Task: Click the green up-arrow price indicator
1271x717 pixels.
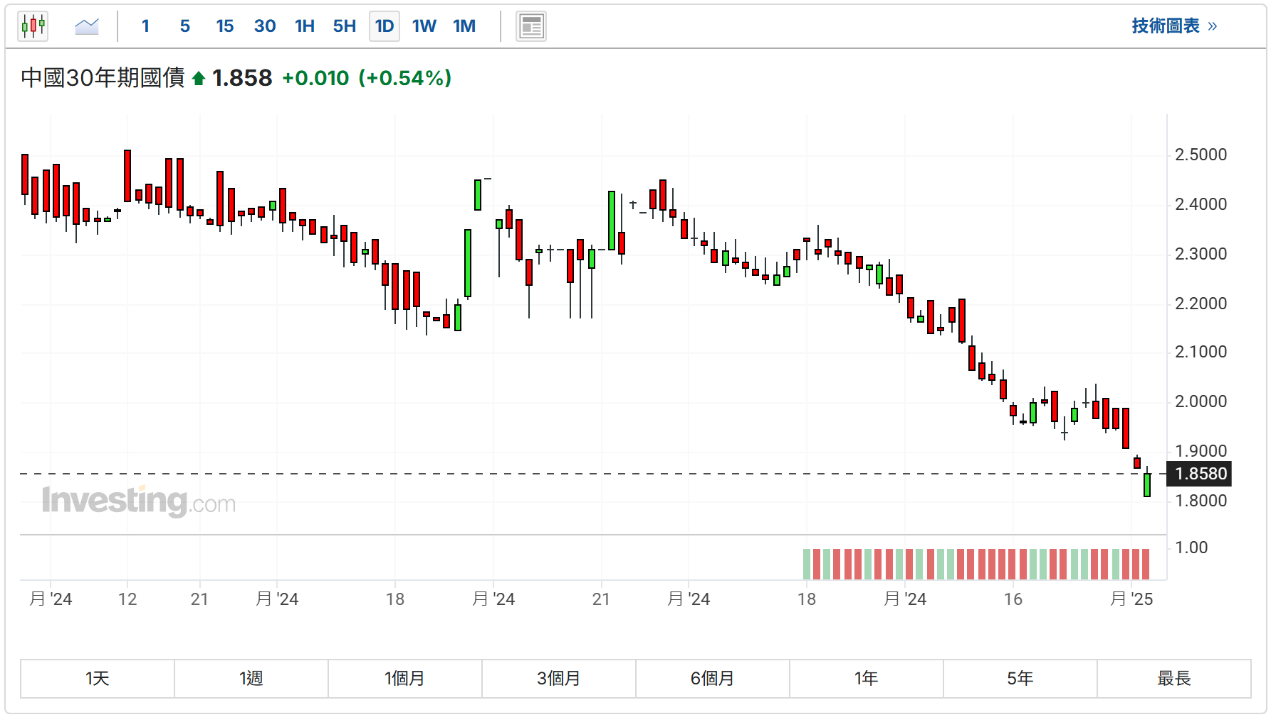Action: tap(198, 78)
